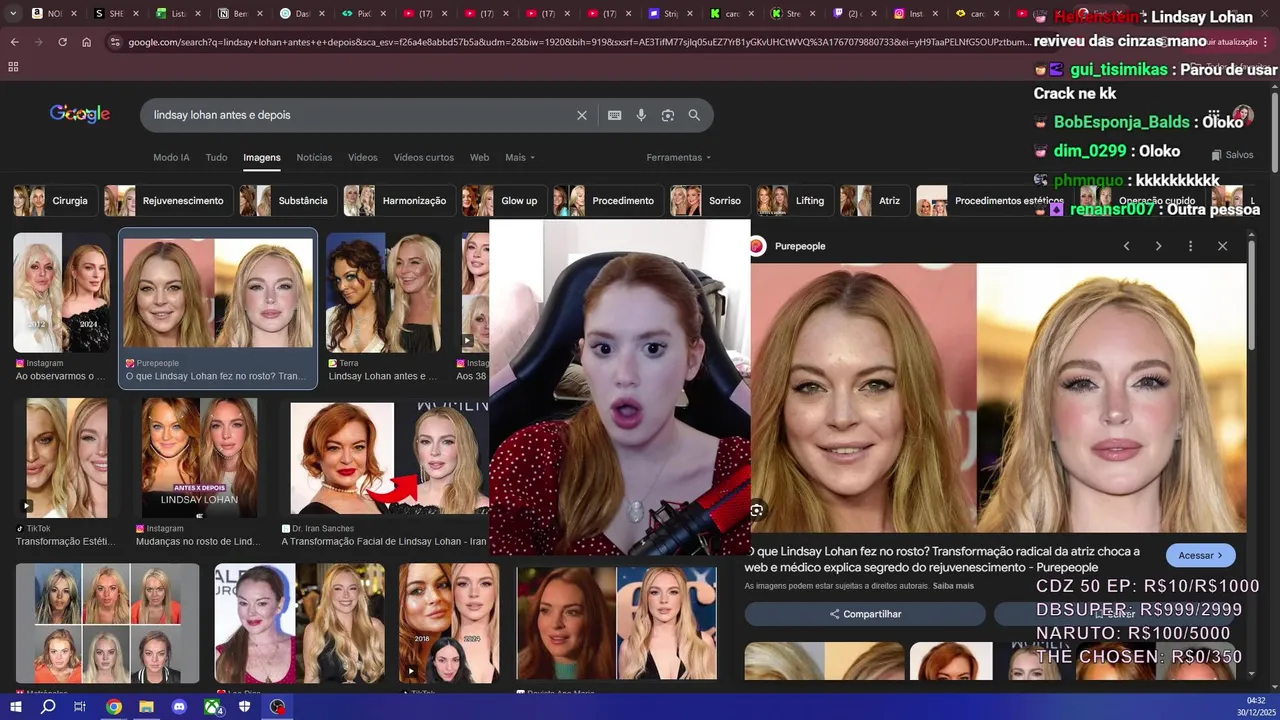Image resolution: width=1280 pixels, height=720 pixels.
Task: Open Dr. Iran Sanches image result
Action: point(385,457)
